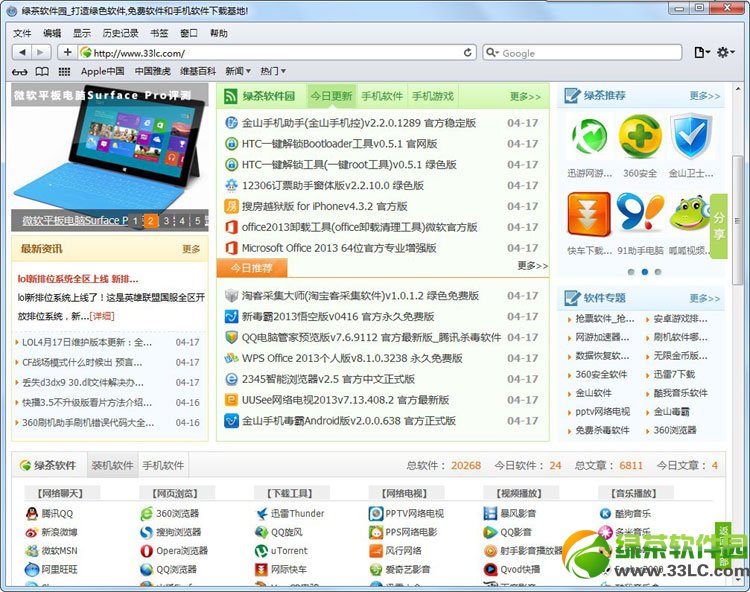This screenshot has width=750, height=592.
Task: Go forward with the forward arrow button
Action: pos(41,52)
